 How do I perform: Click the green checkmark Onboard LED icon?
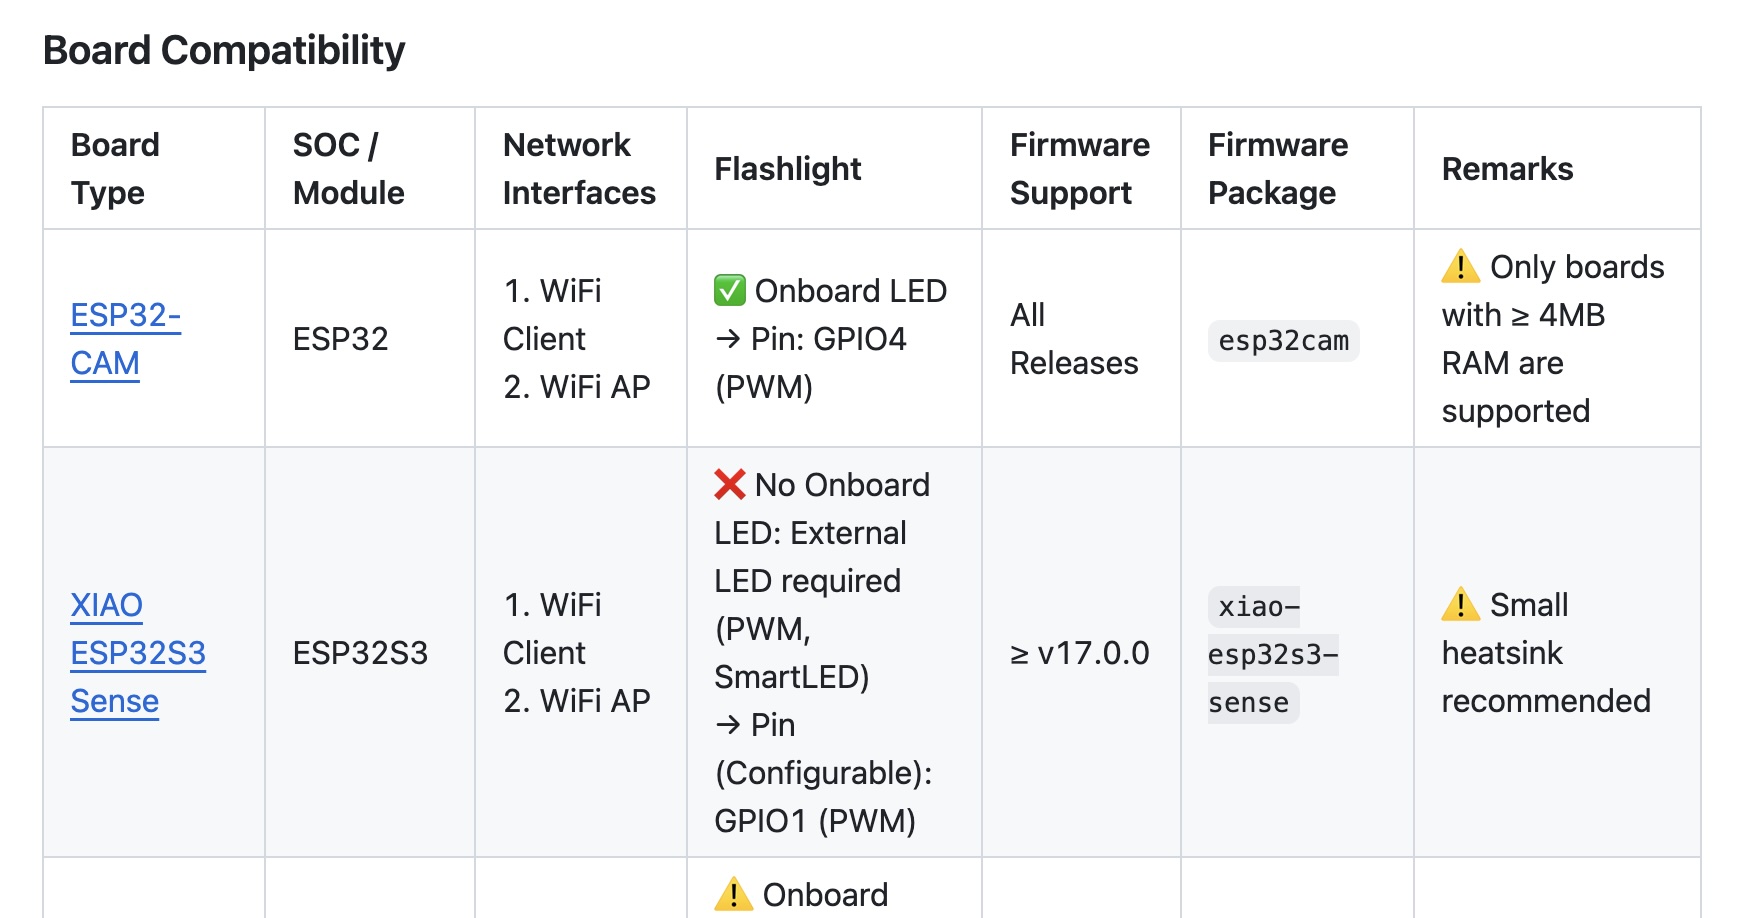coord(730,291)
